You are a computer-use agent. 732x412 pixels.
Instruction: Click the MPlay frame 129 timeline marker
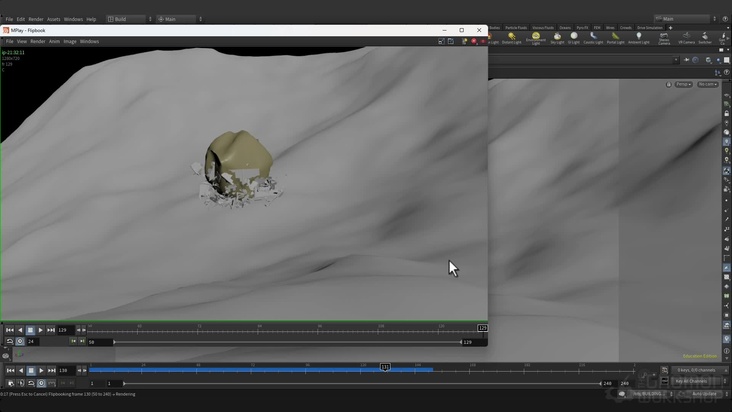tap(483, 328)
